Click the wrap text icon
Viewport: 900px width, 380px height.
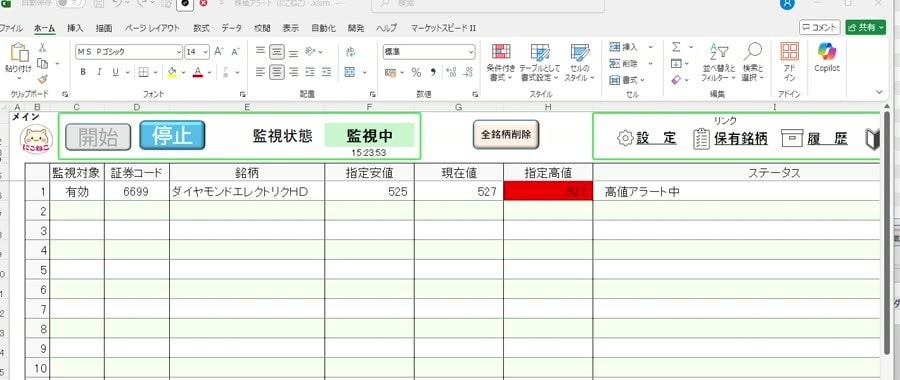click(x=350, y=52)
